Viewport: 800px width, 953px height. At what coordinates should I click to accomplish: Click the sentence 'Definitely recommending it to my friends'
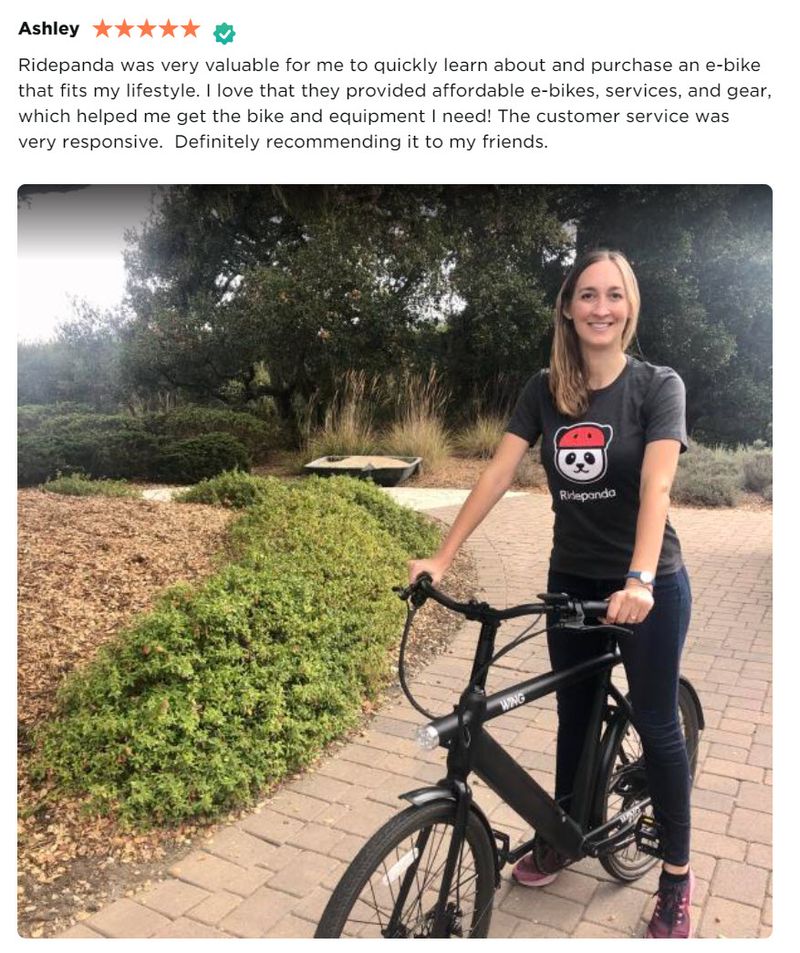(x=361, y=142)
